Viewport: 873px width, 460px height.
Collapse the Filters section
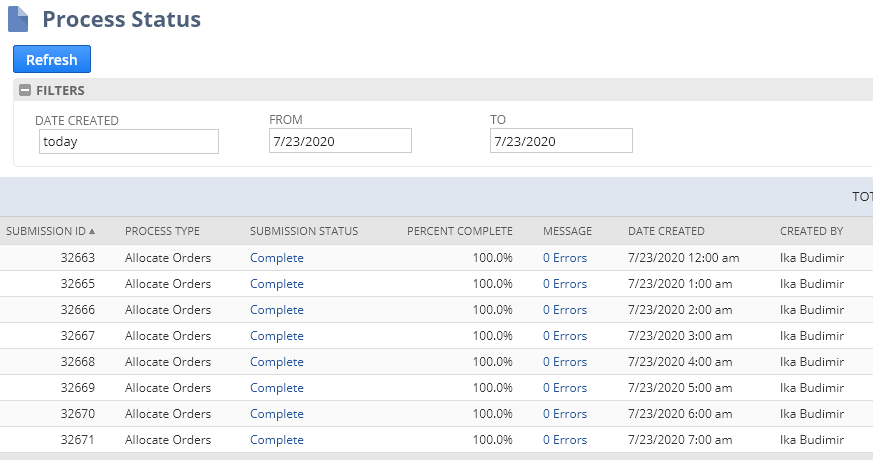tap(25, 91)
